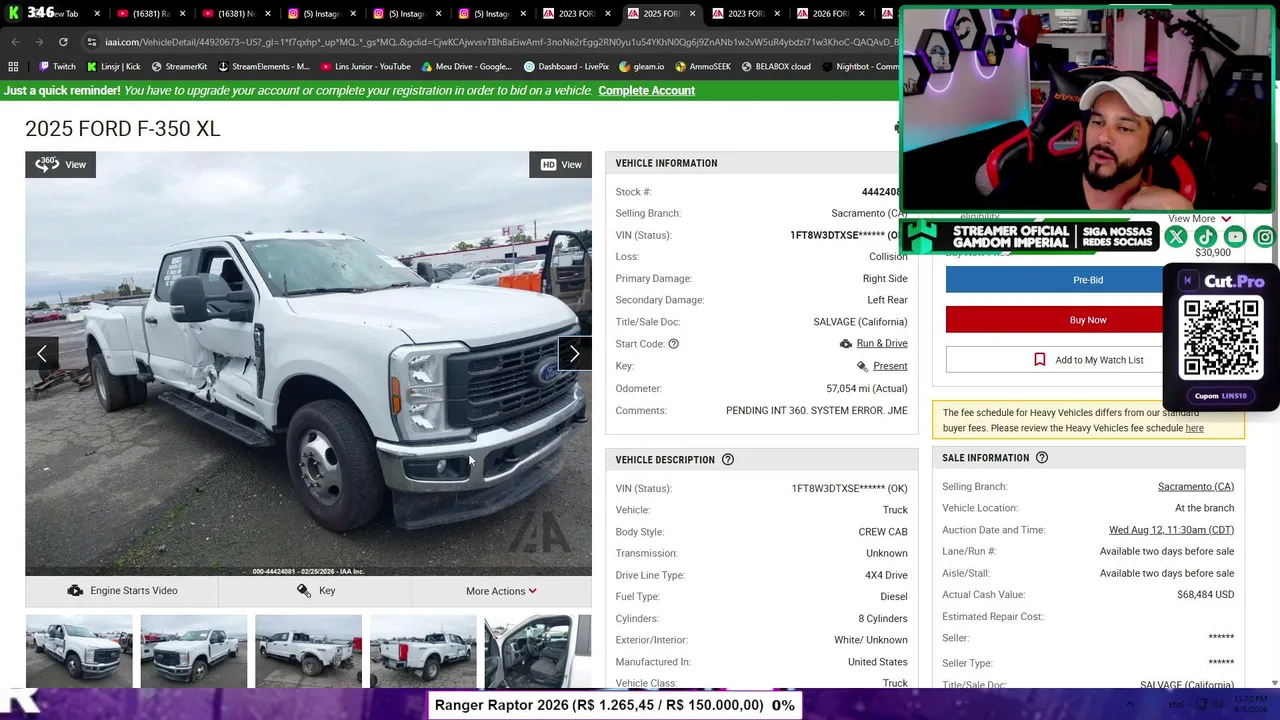The width and height of the screenshot is (1280, 720).
Task: Select the first truck thumbnail
Action: (x=79, y=651)
